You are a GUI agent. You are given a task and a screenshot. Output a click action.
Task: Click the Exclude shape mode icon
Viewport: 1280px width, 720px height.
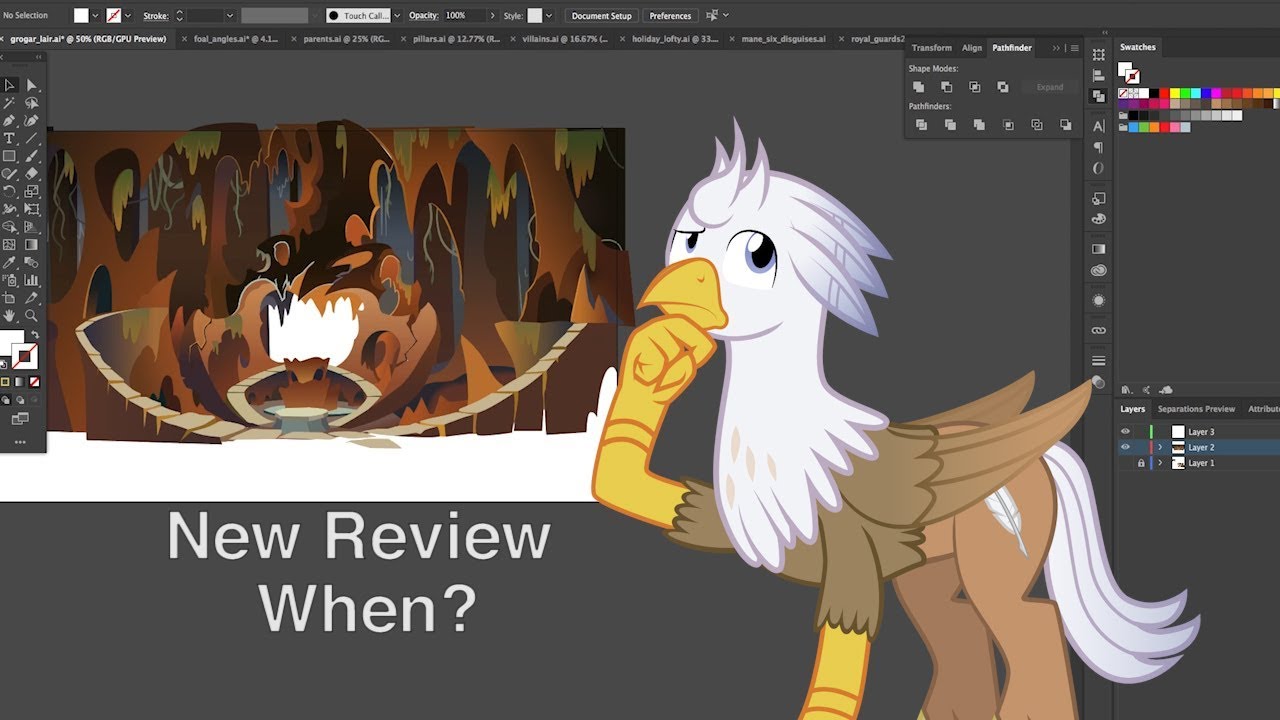(1003, 87)
